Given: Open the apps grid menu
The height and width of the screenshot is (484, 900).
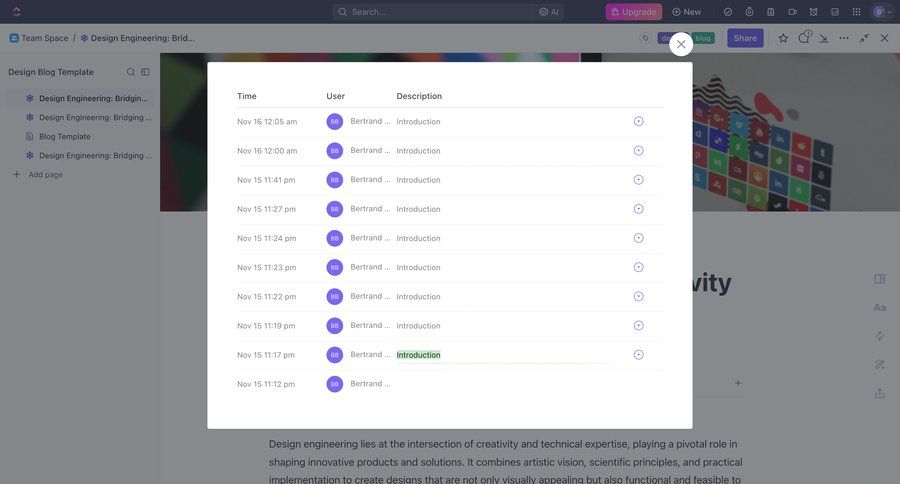Looking at the screenshot, I should coord(856,11).
